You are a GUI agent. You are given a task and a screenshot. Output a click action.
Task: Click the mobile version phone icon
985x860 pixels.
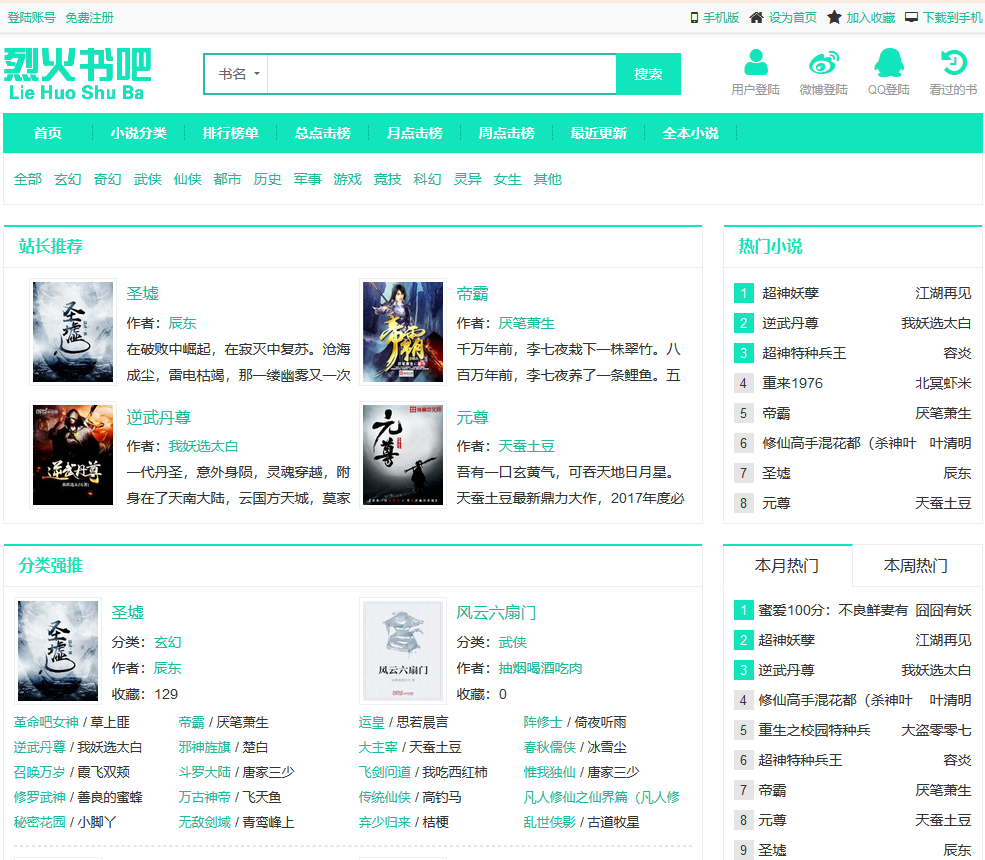[694, 17]
